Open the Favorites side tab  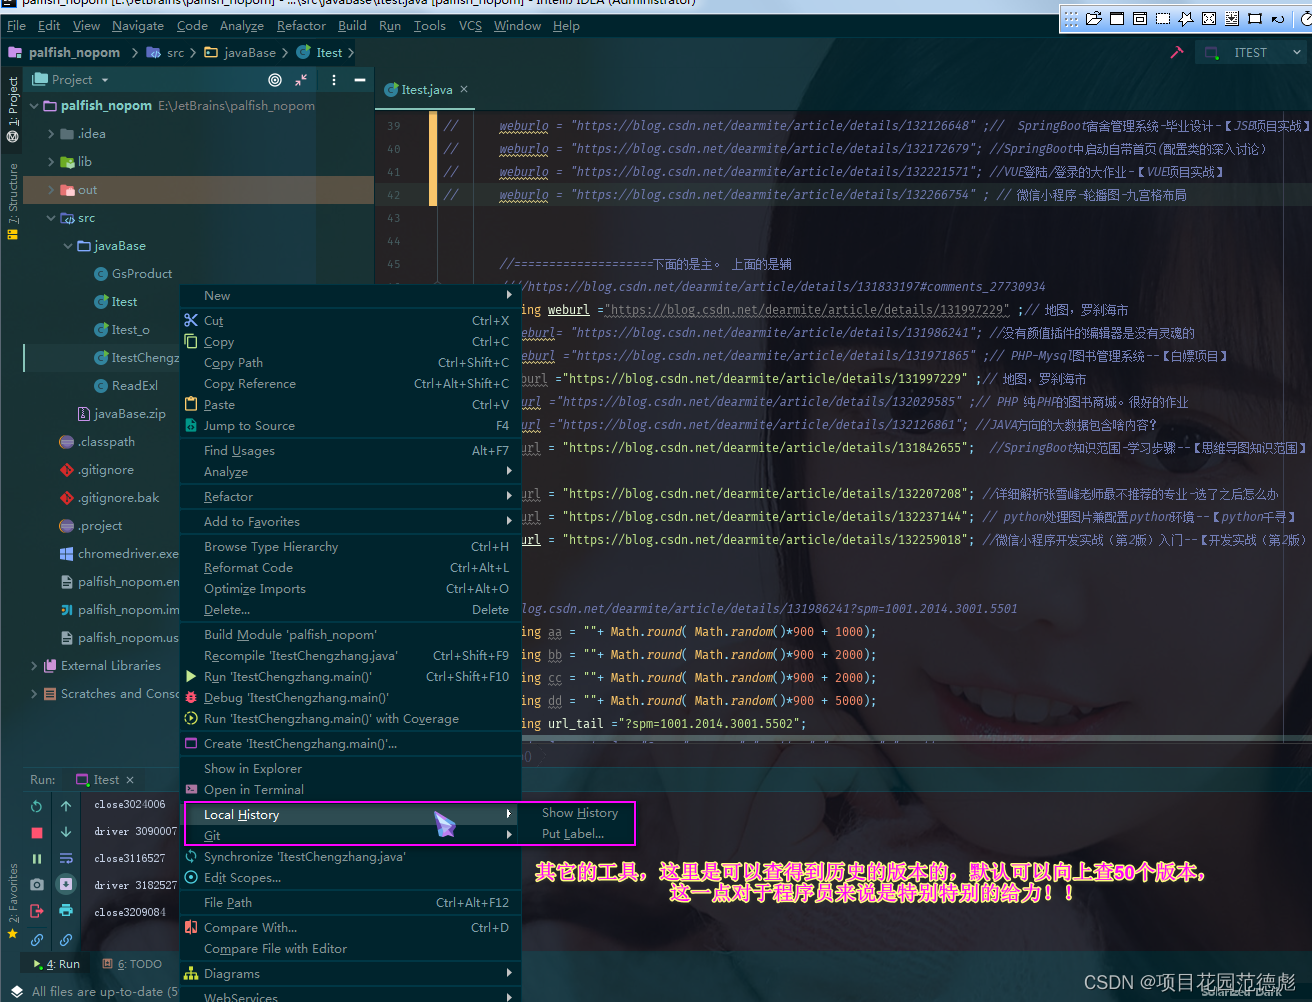(13, 900)
